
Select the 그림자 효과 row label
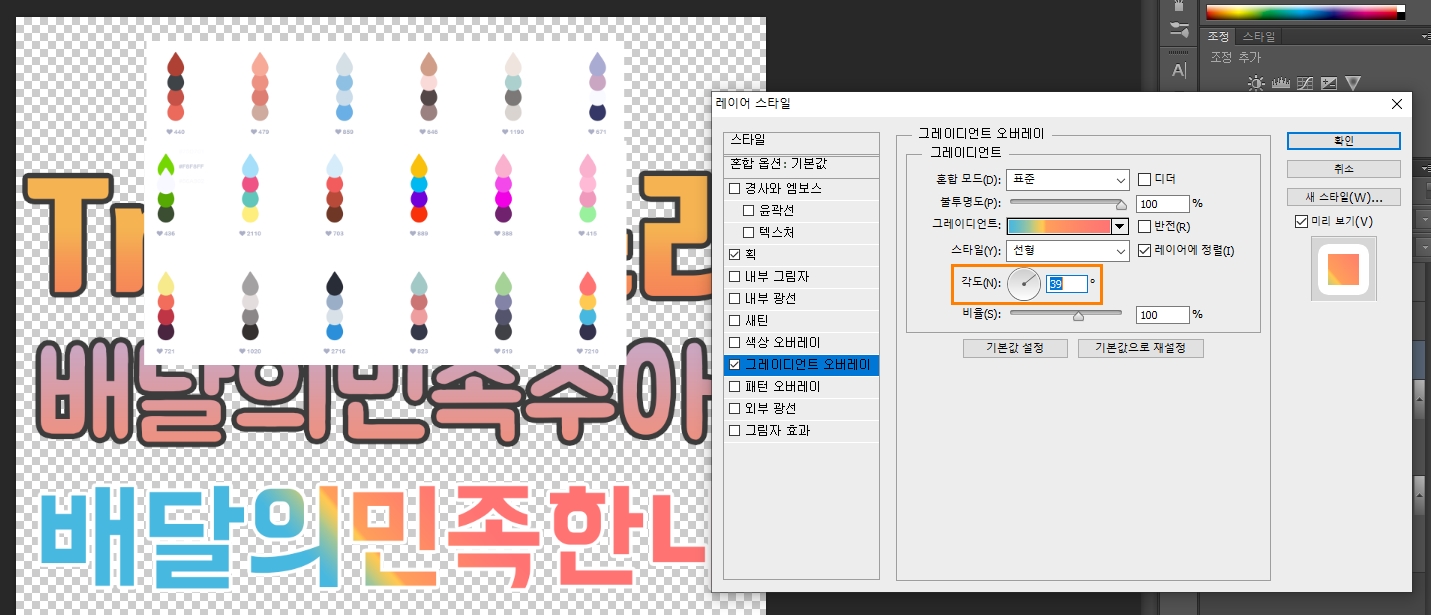pyautogui.click(x=777, y=430)
